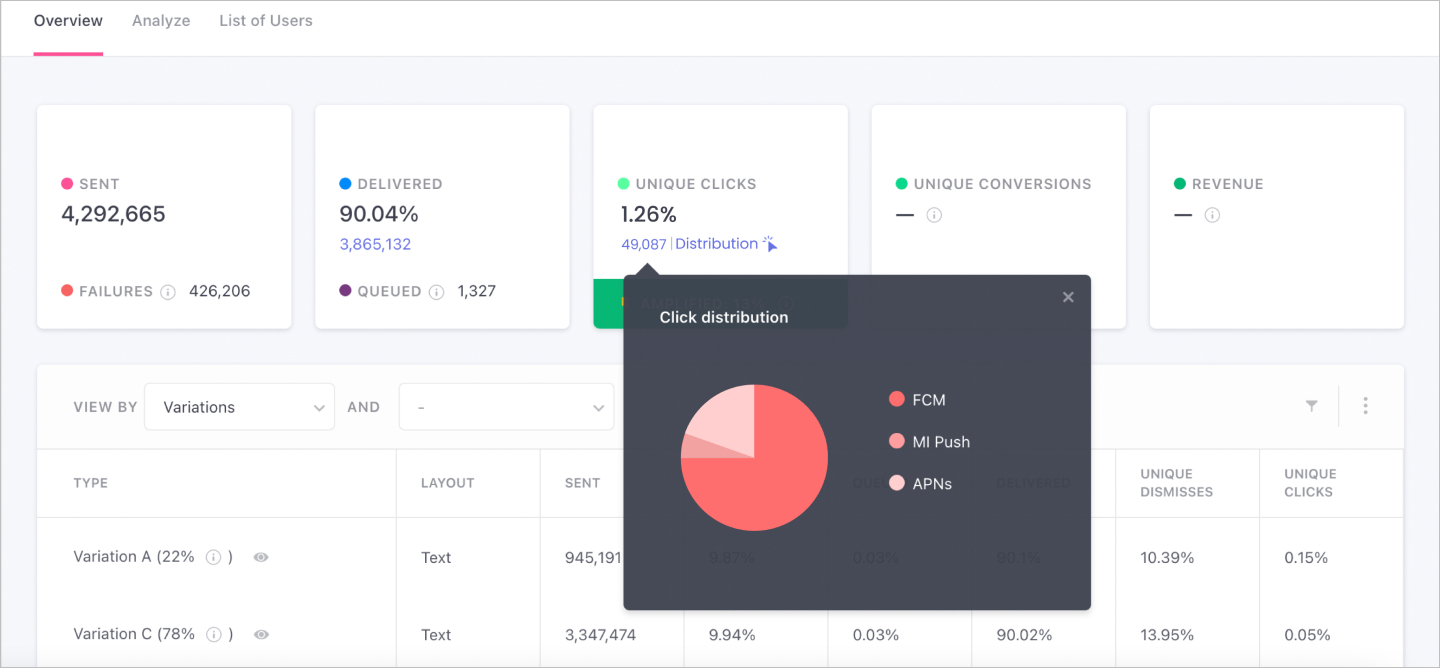Screen dimensions: 1440x668
Task: Click the 49,087 unique clicks count
Action: coord(643,244)
